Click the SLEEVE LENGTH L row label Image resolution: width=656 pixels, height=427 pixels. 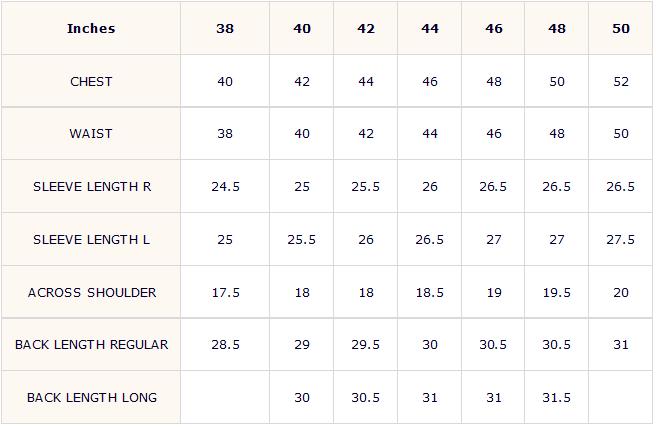[x=91, y=239]
